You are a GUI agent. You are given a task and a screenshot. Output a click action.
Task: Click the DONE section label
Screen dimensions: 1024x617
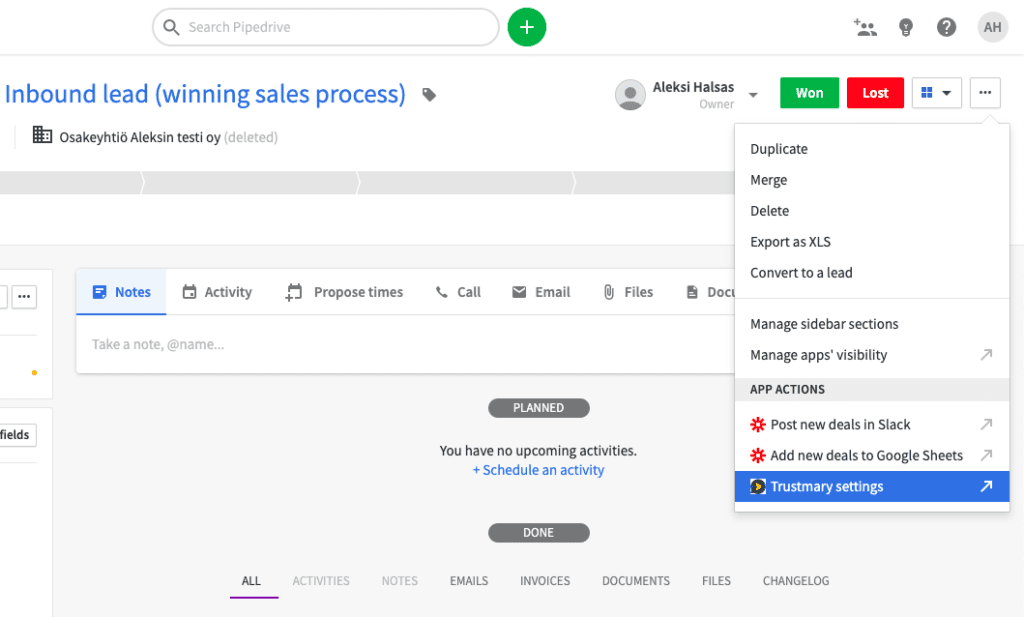539,533
